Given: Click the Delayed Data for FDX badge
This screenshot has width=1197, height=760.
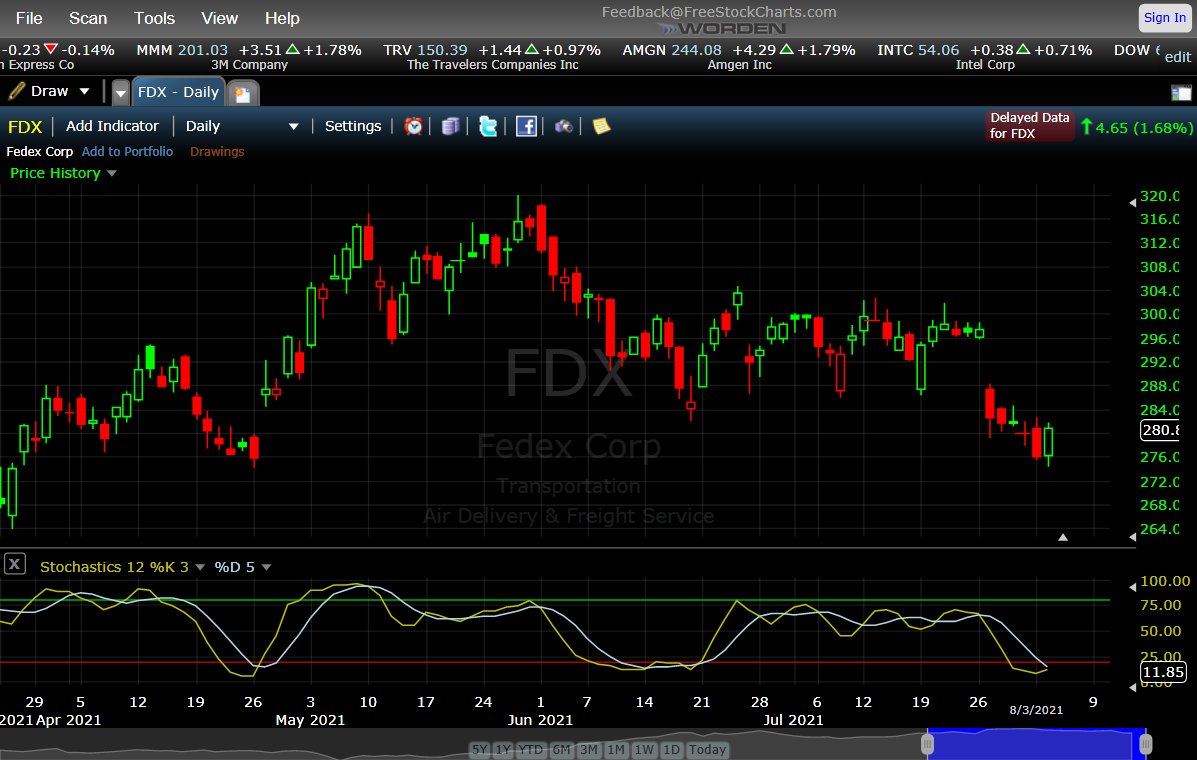Looking at the screenshot, I should pyautogui.click(x=1029, y=125).
